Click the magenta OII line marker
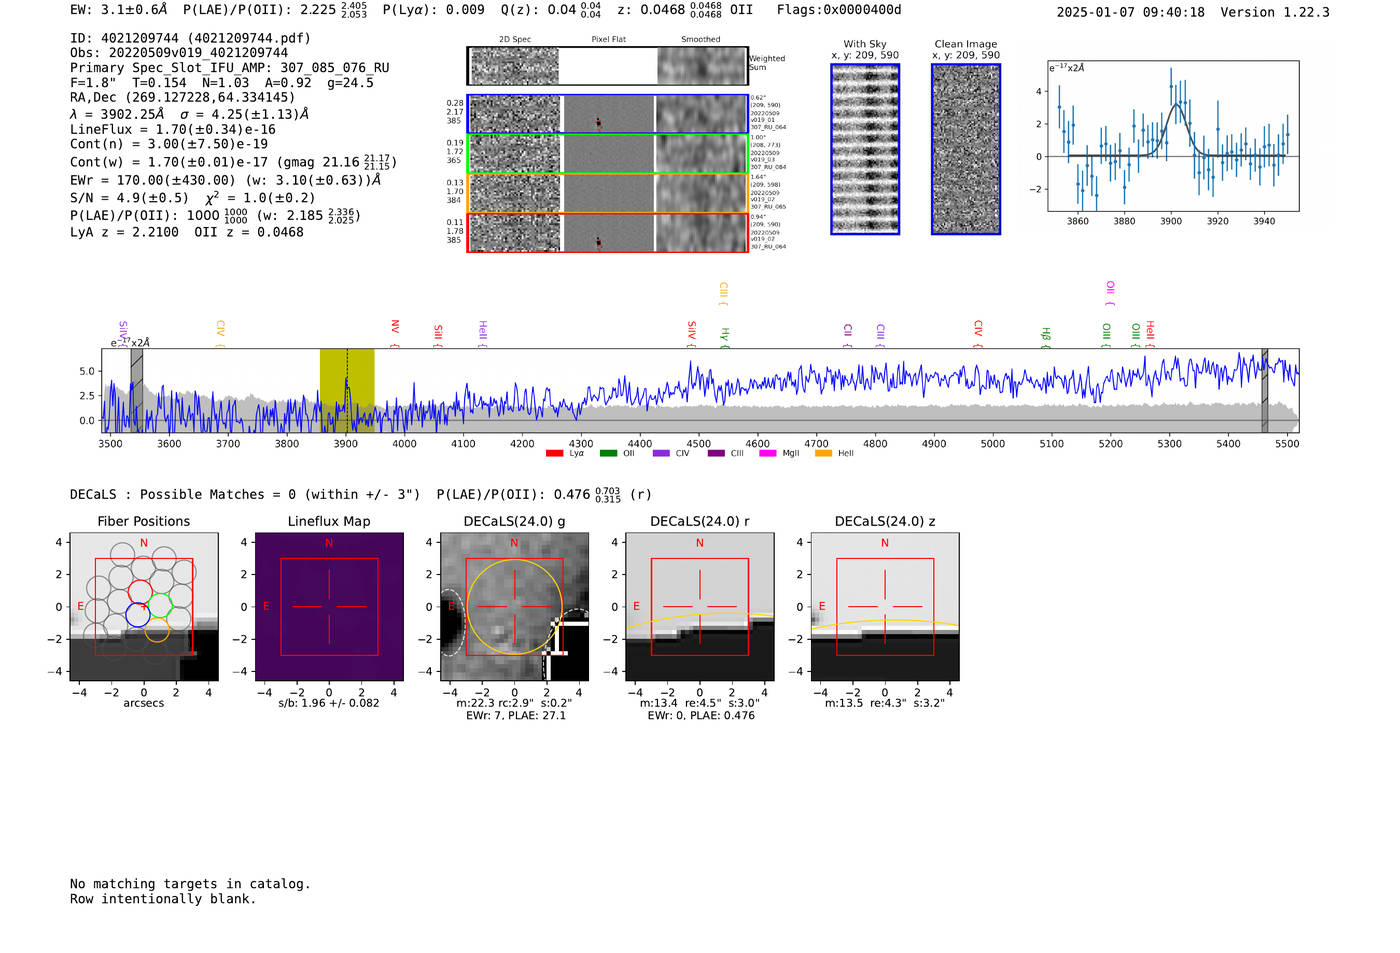 1110,293
